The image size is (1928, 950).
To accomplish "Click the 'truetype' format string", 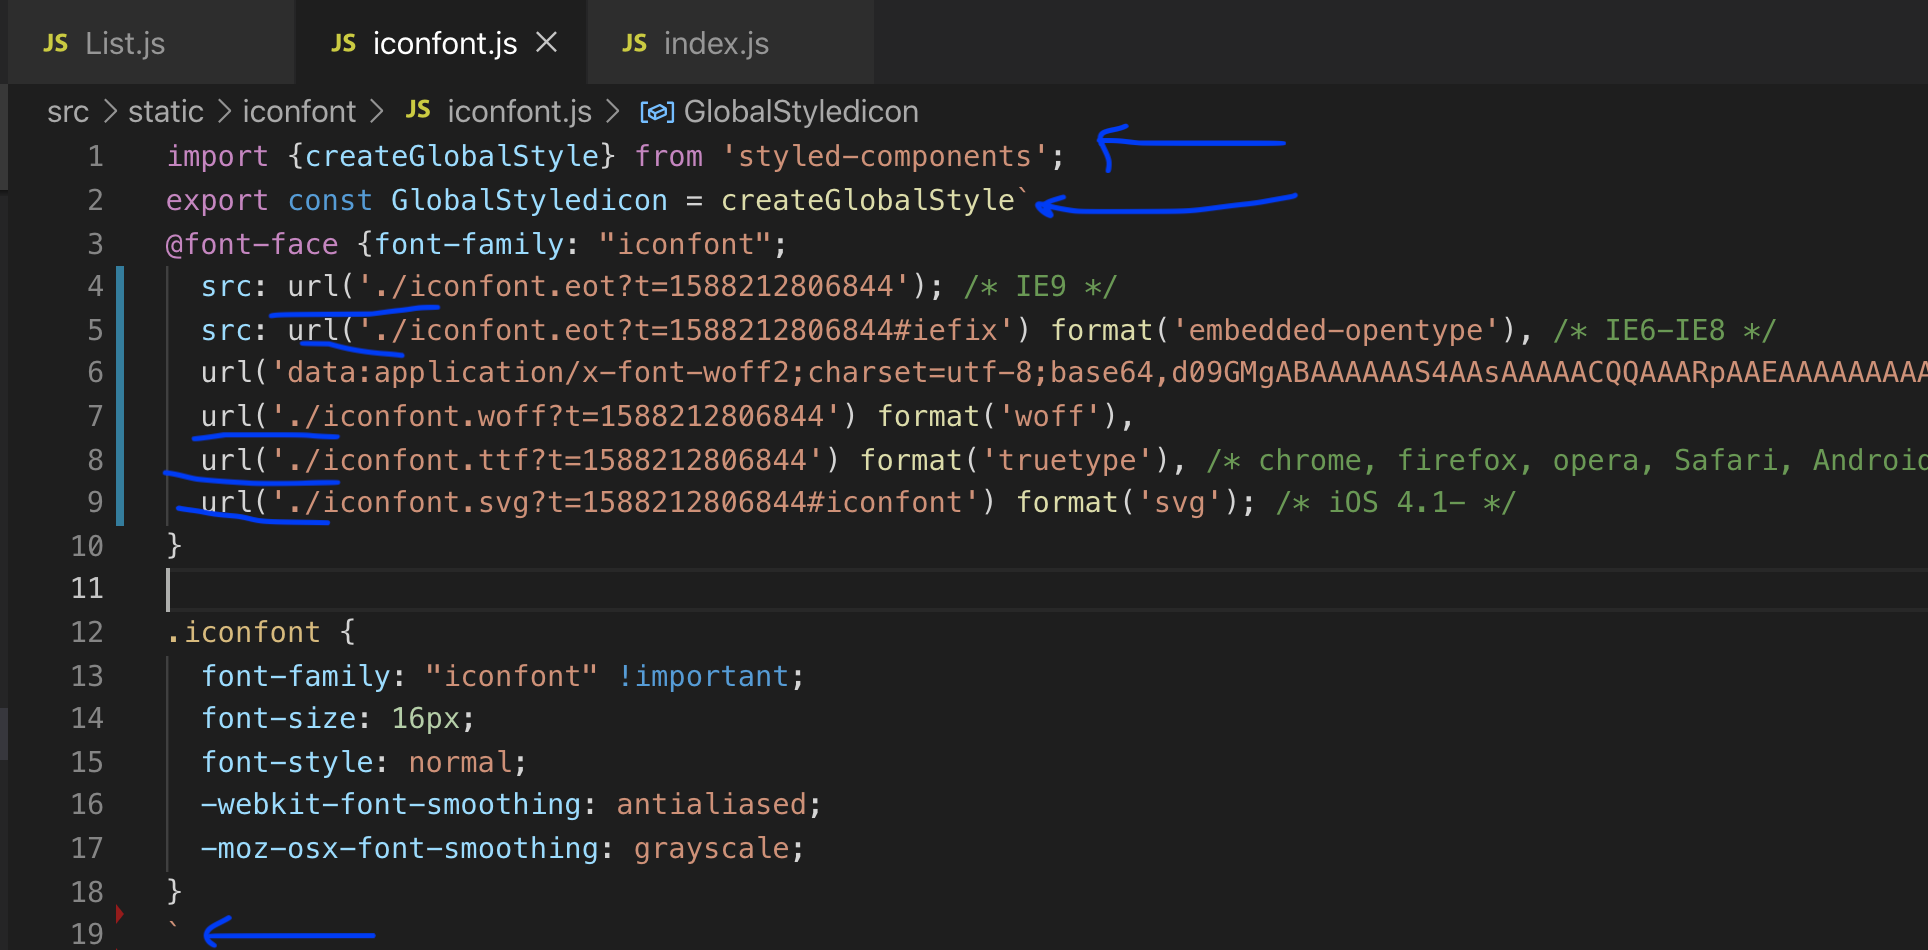I will pos(1068,460).
